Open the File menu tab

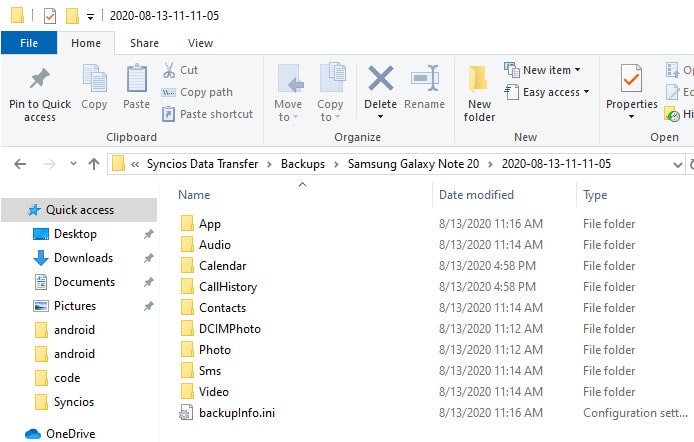pos(29,43)
